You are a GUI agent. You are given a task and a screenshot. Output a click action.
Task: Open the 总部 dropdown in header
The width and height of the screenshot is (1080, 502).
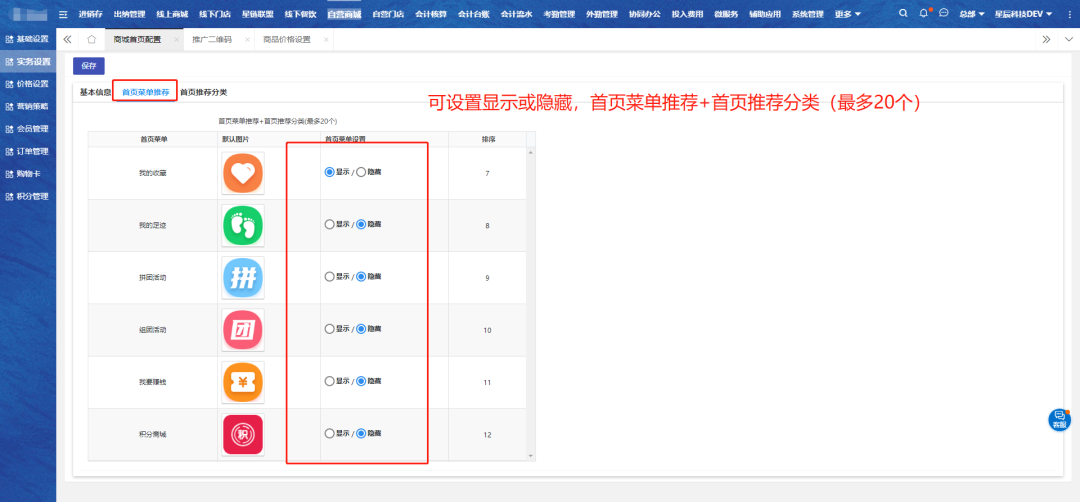tap(971, 15)
